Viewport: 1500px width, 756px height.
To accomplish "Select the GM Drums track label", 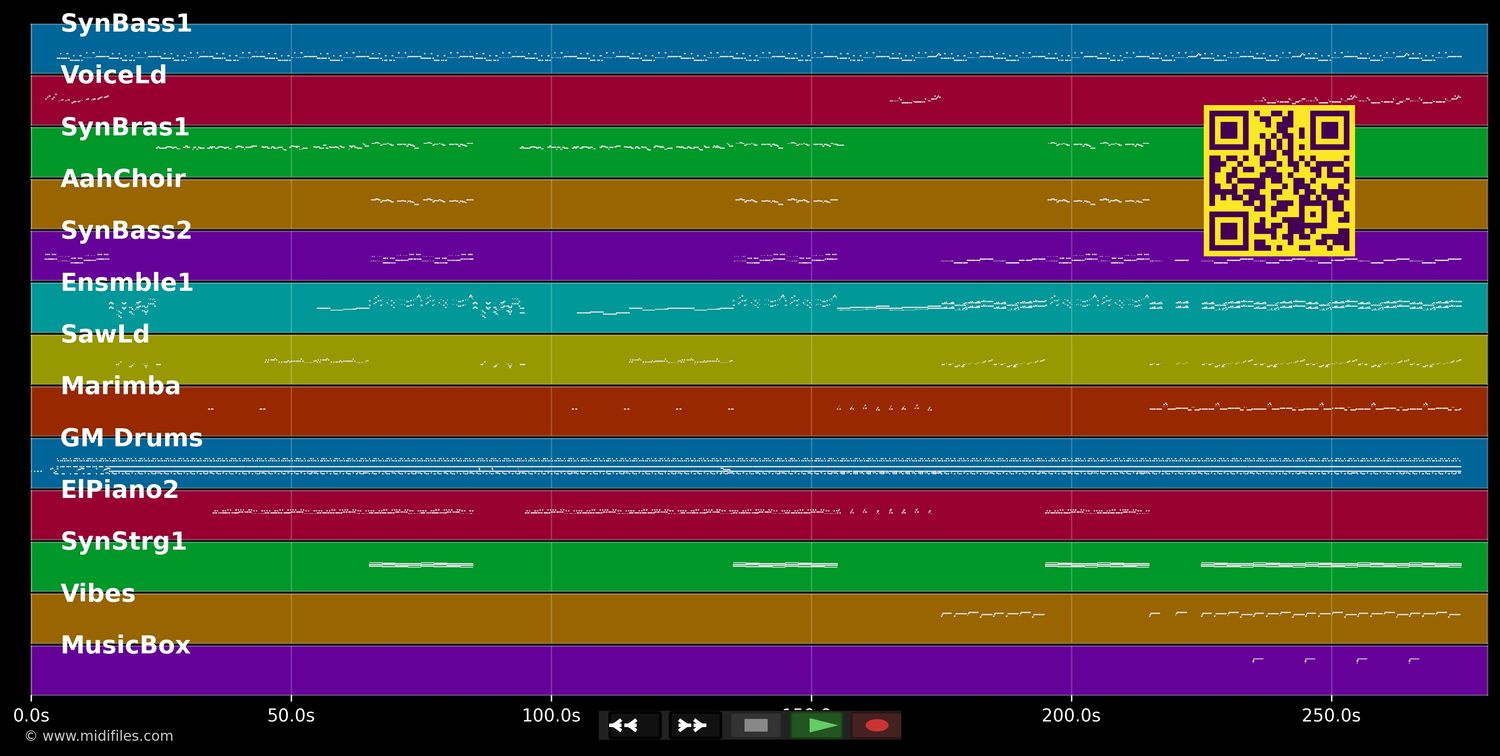I will pyautogui.click(x=132, y=437).
